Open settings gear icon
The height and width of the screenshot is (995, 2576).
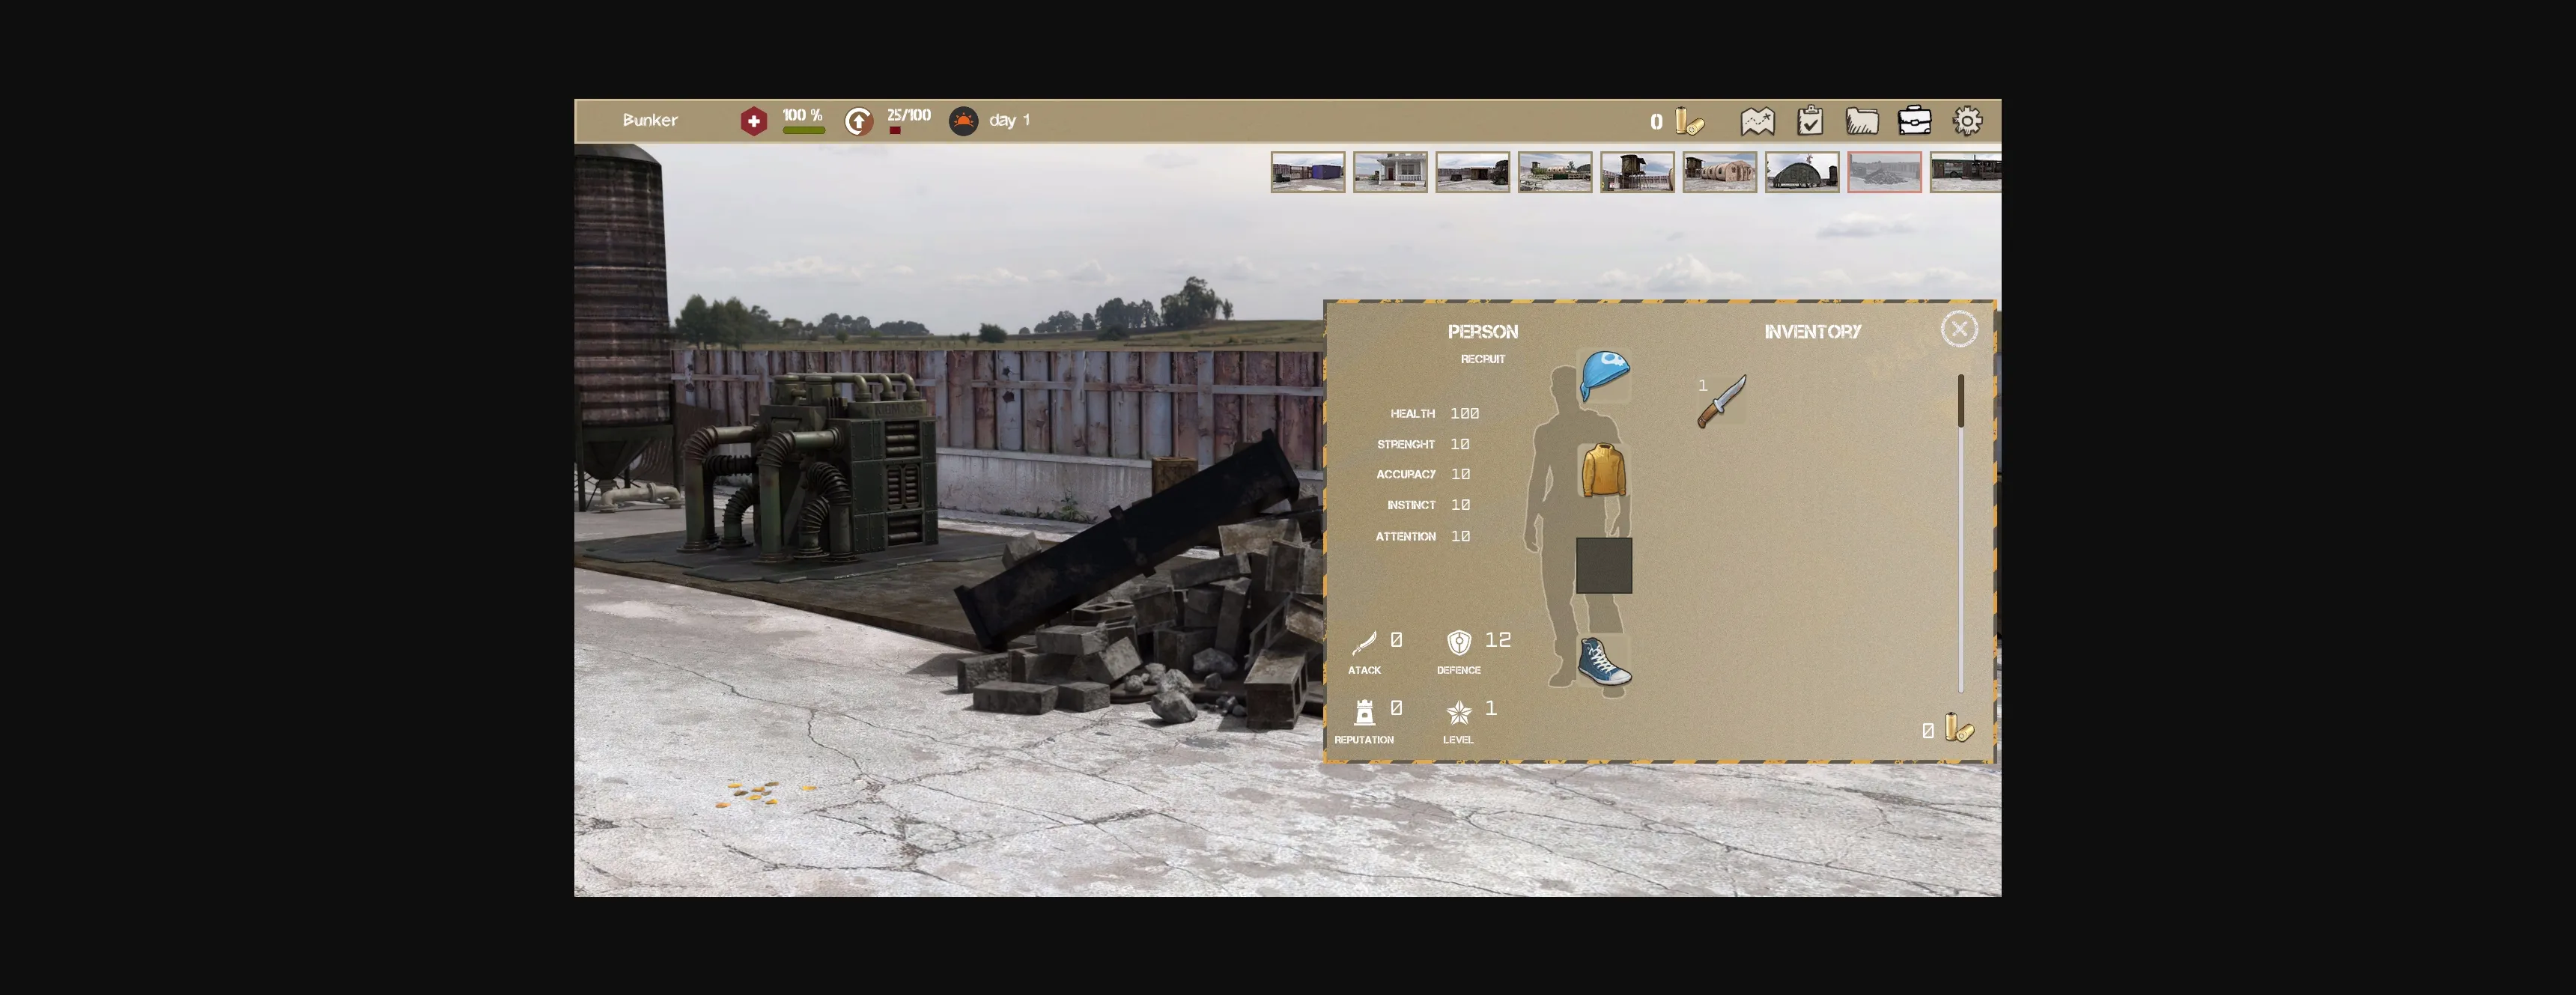(1967, 121)
